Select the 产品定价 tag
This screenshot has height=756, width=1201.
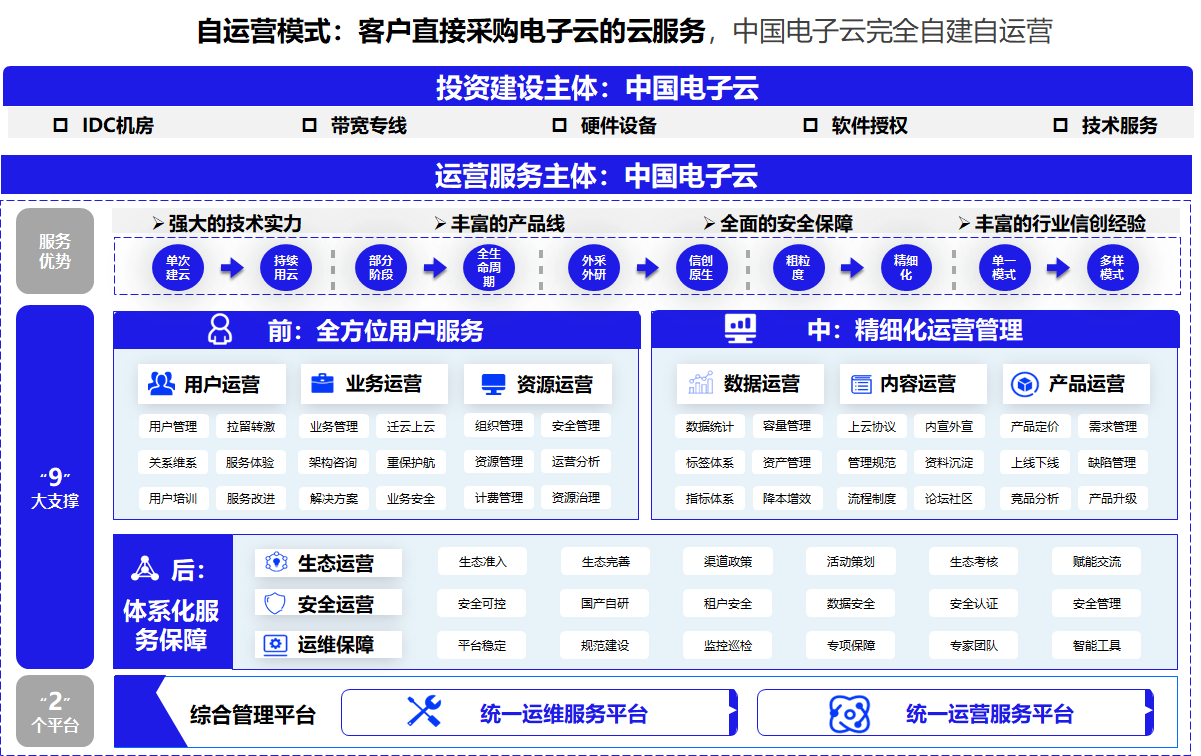tap(1035, 427)
